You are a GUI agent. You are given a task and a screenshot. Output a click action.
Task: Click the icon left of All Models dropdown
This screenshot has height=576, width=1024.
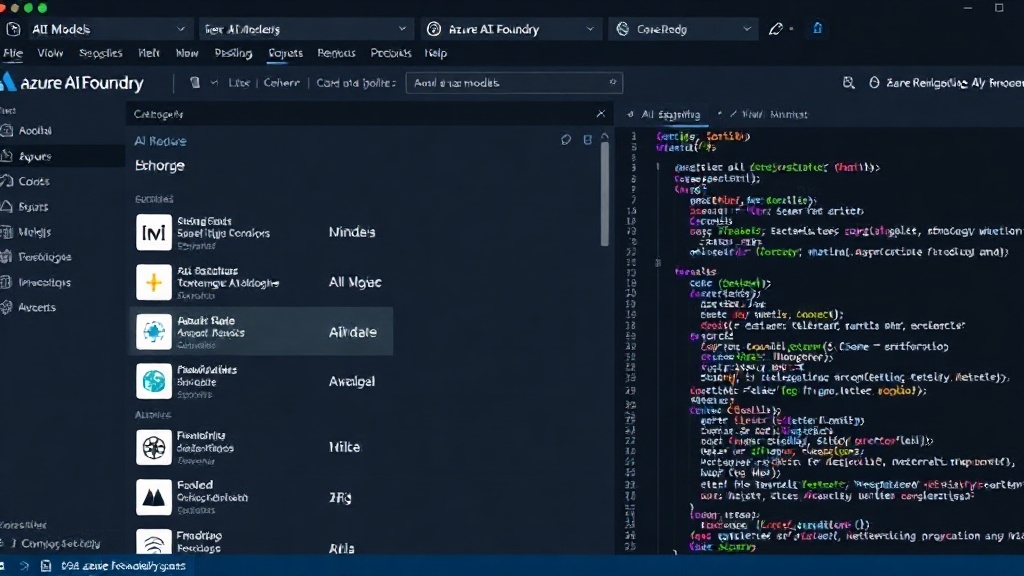(13, 29)
